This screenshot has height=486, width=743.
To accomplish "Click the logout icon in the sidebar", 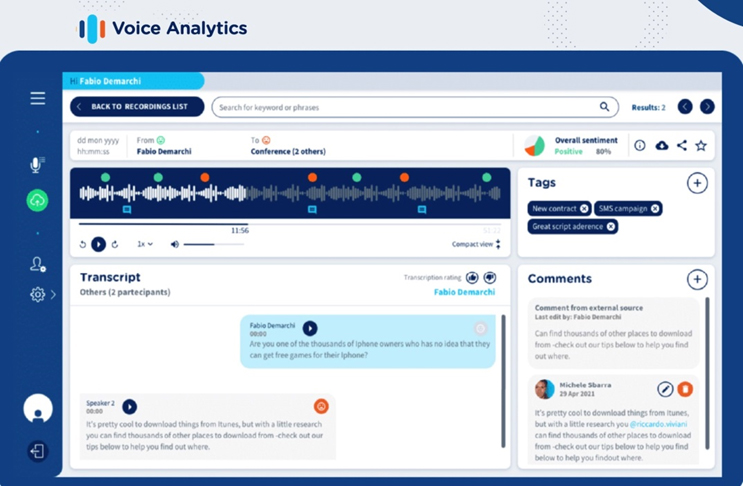I will 37,451.
